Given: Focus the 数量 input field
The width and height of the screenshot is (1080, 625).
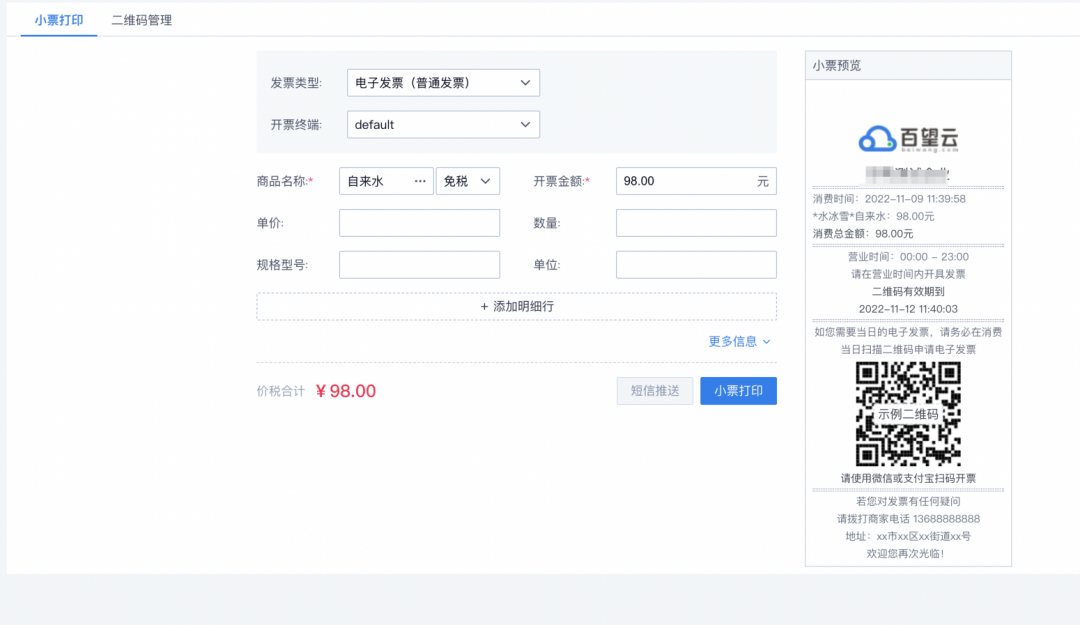Looking at the screenshot, I should tap(696, 223).
